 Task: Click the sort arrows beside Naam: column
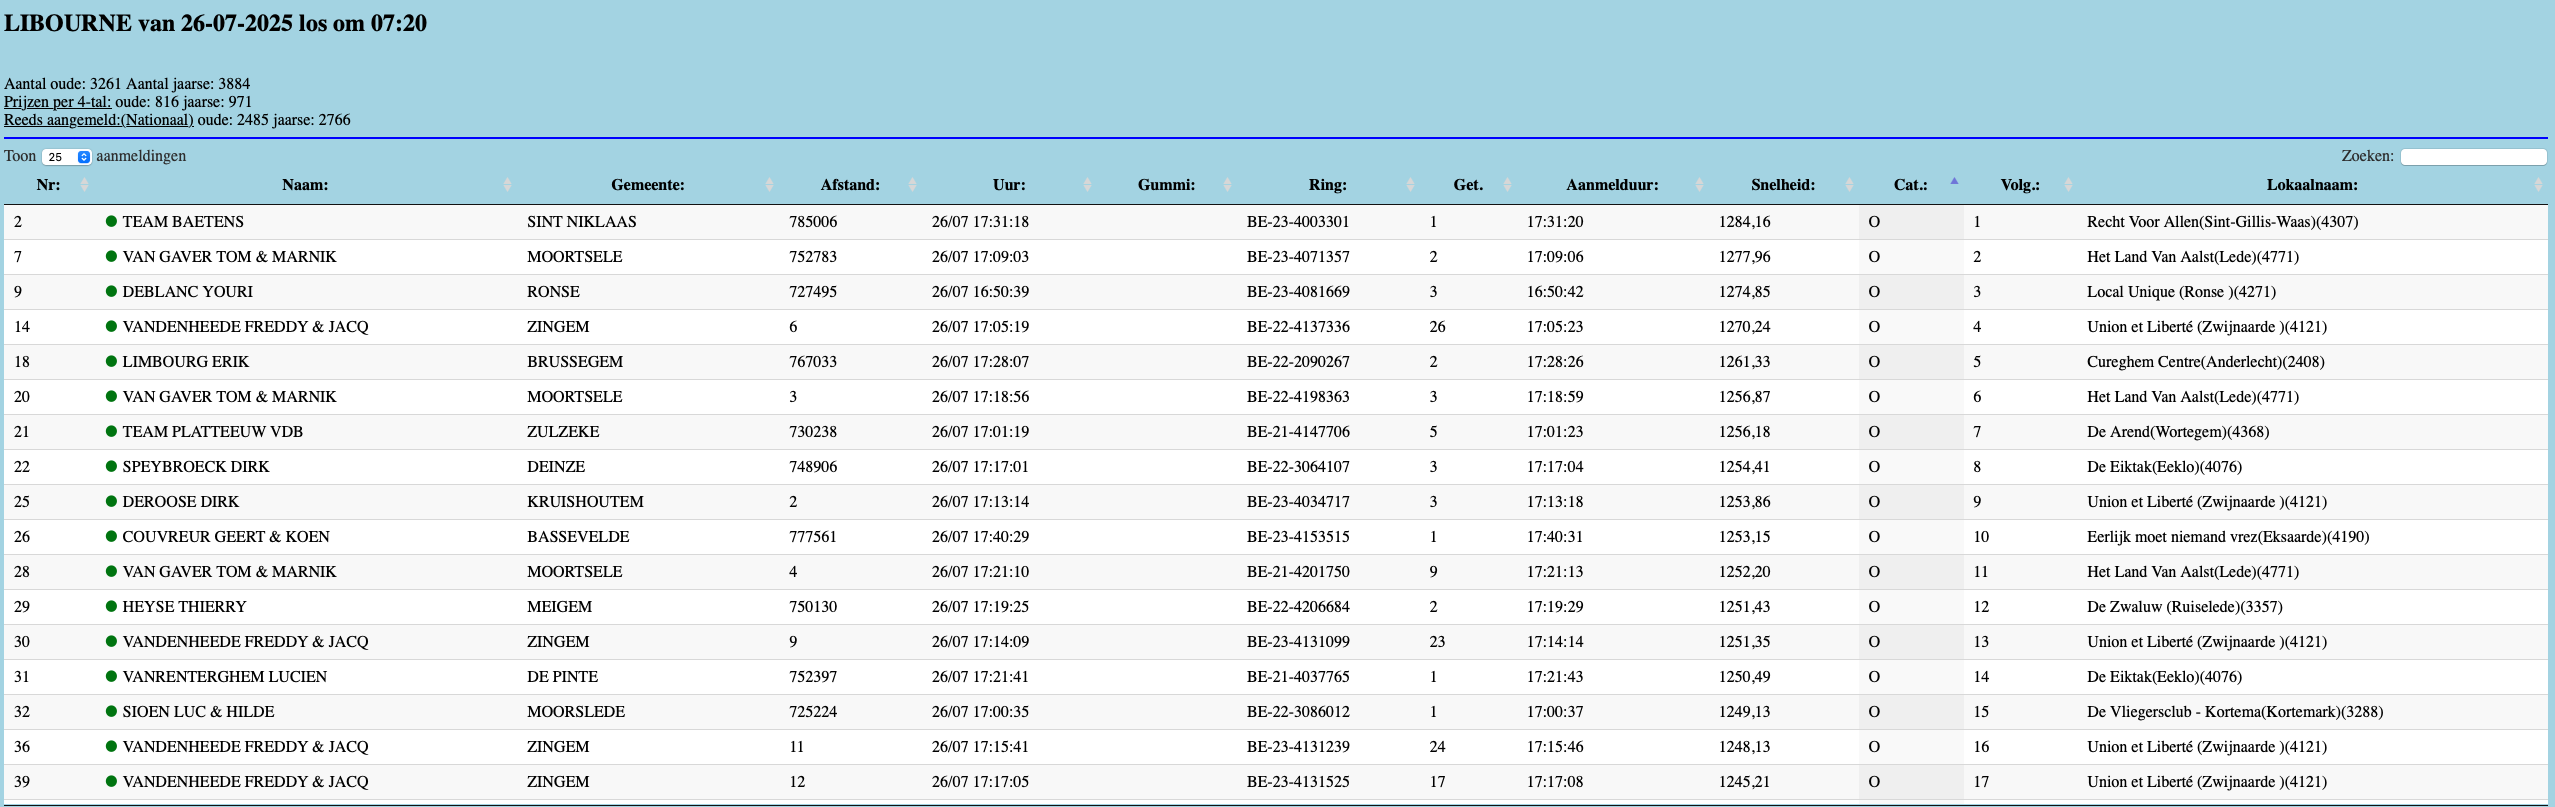(507, 185)
